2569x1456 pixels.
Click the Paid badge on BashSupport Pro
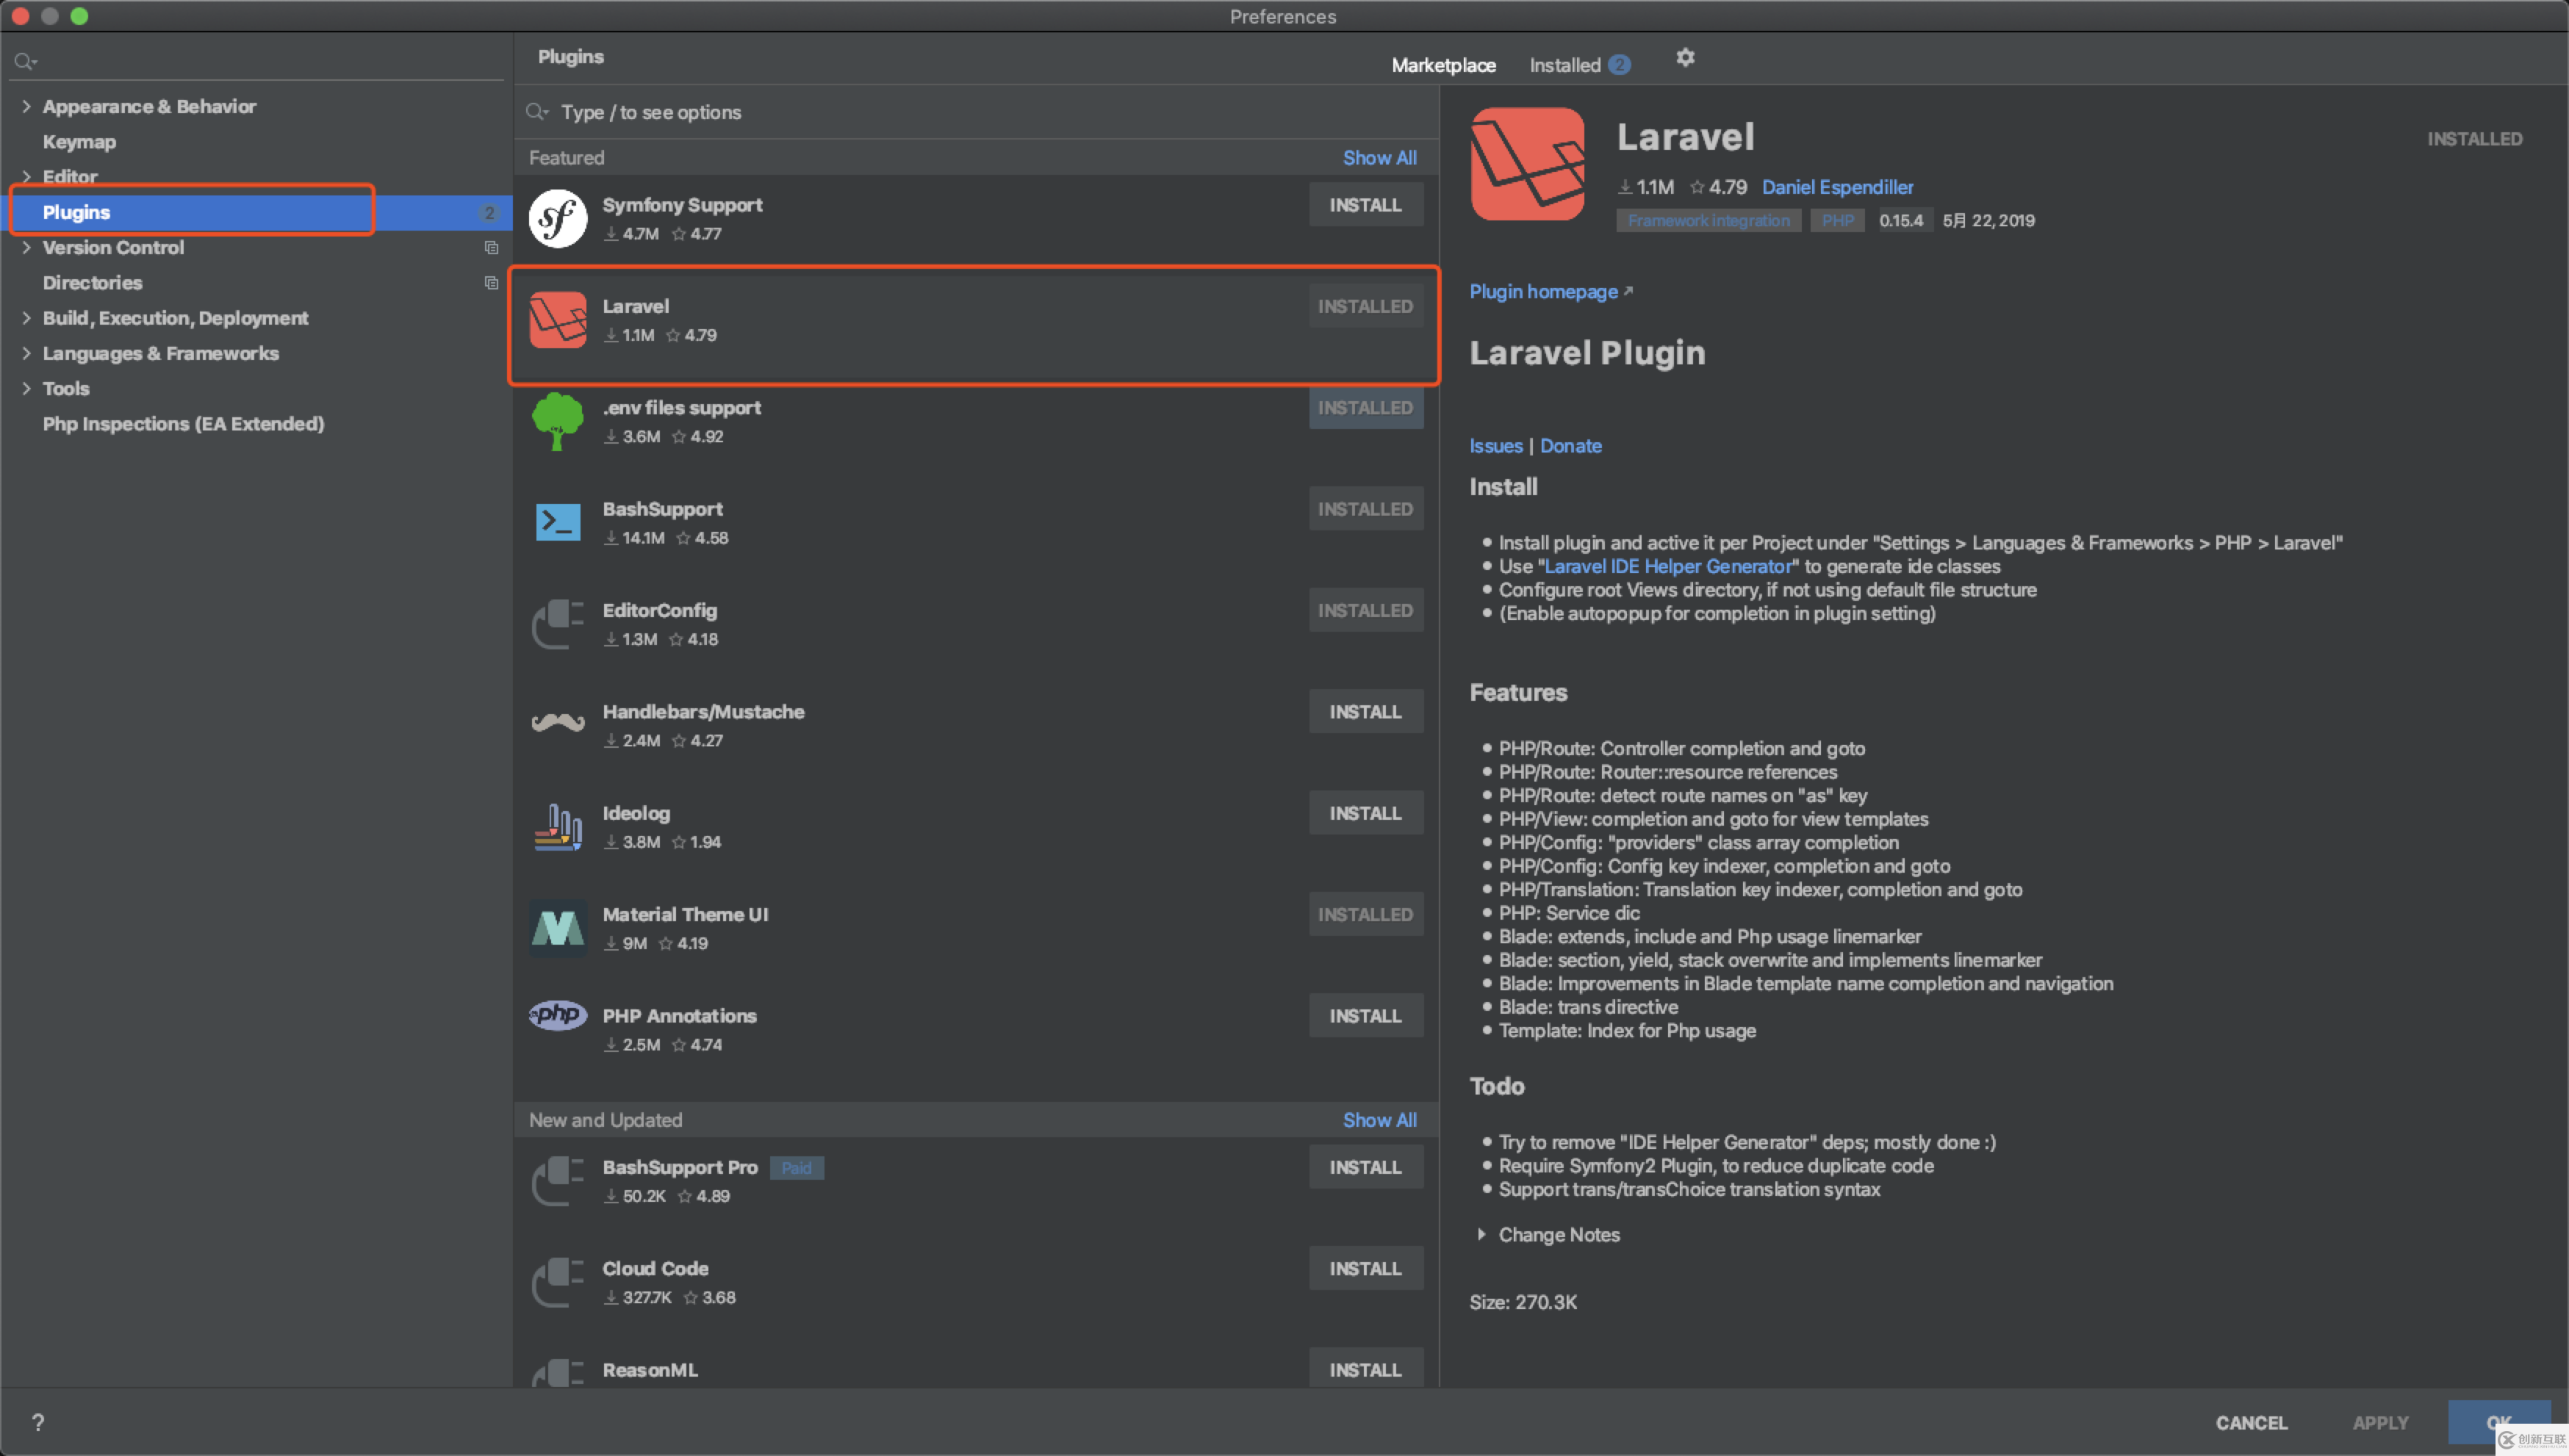pos(796,1168)
